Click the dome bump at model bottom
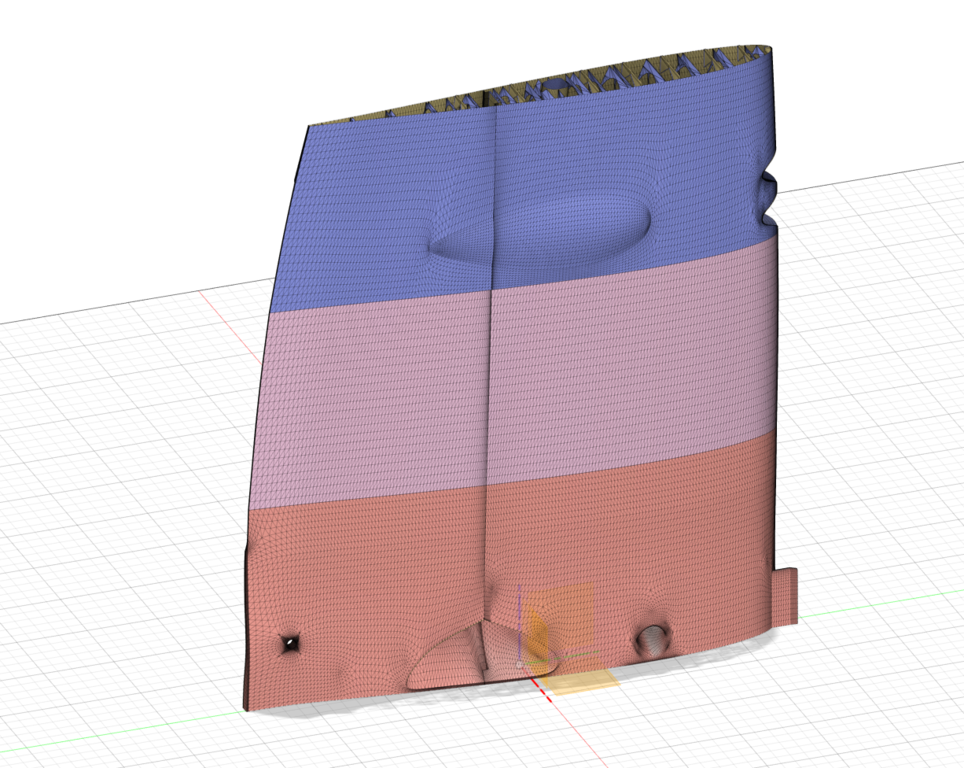This screenshot has width=964, height=768. (x=455, y=660)
